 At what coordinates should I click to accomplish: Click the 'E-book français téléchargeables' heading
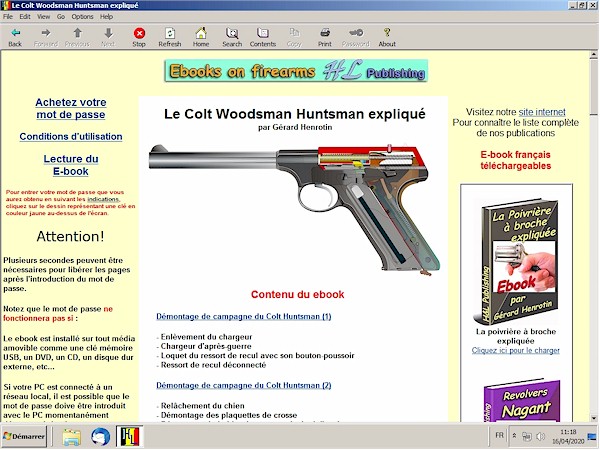[x=515, y=160]
